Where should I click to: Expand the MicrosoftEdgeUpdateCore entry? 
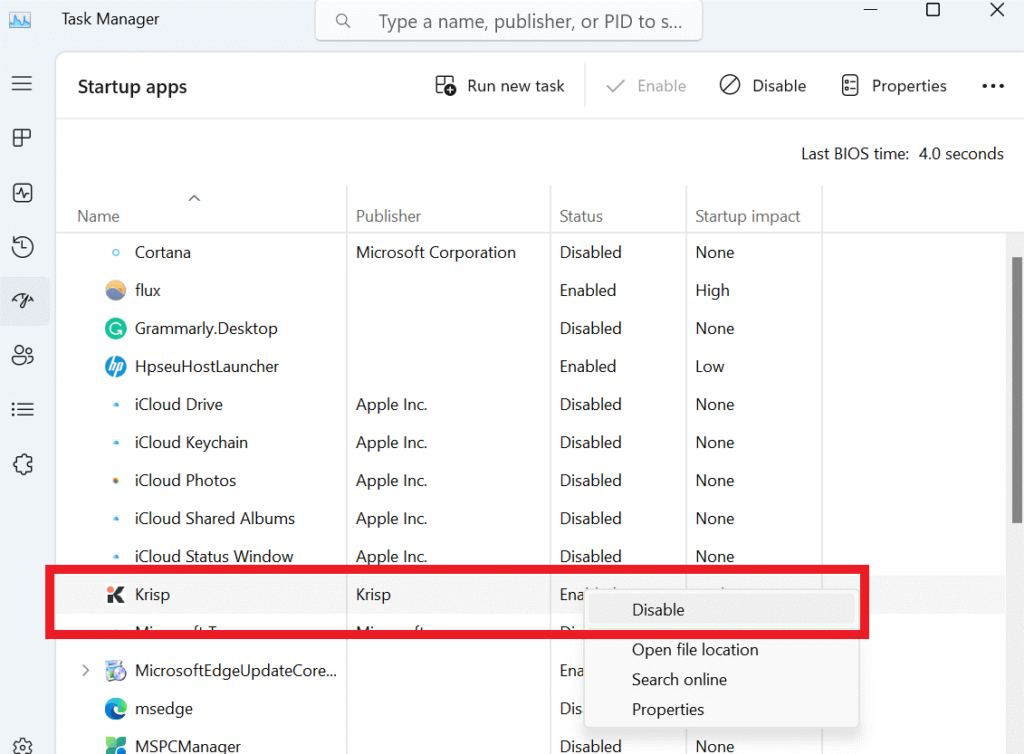click(x=85, y=670)
